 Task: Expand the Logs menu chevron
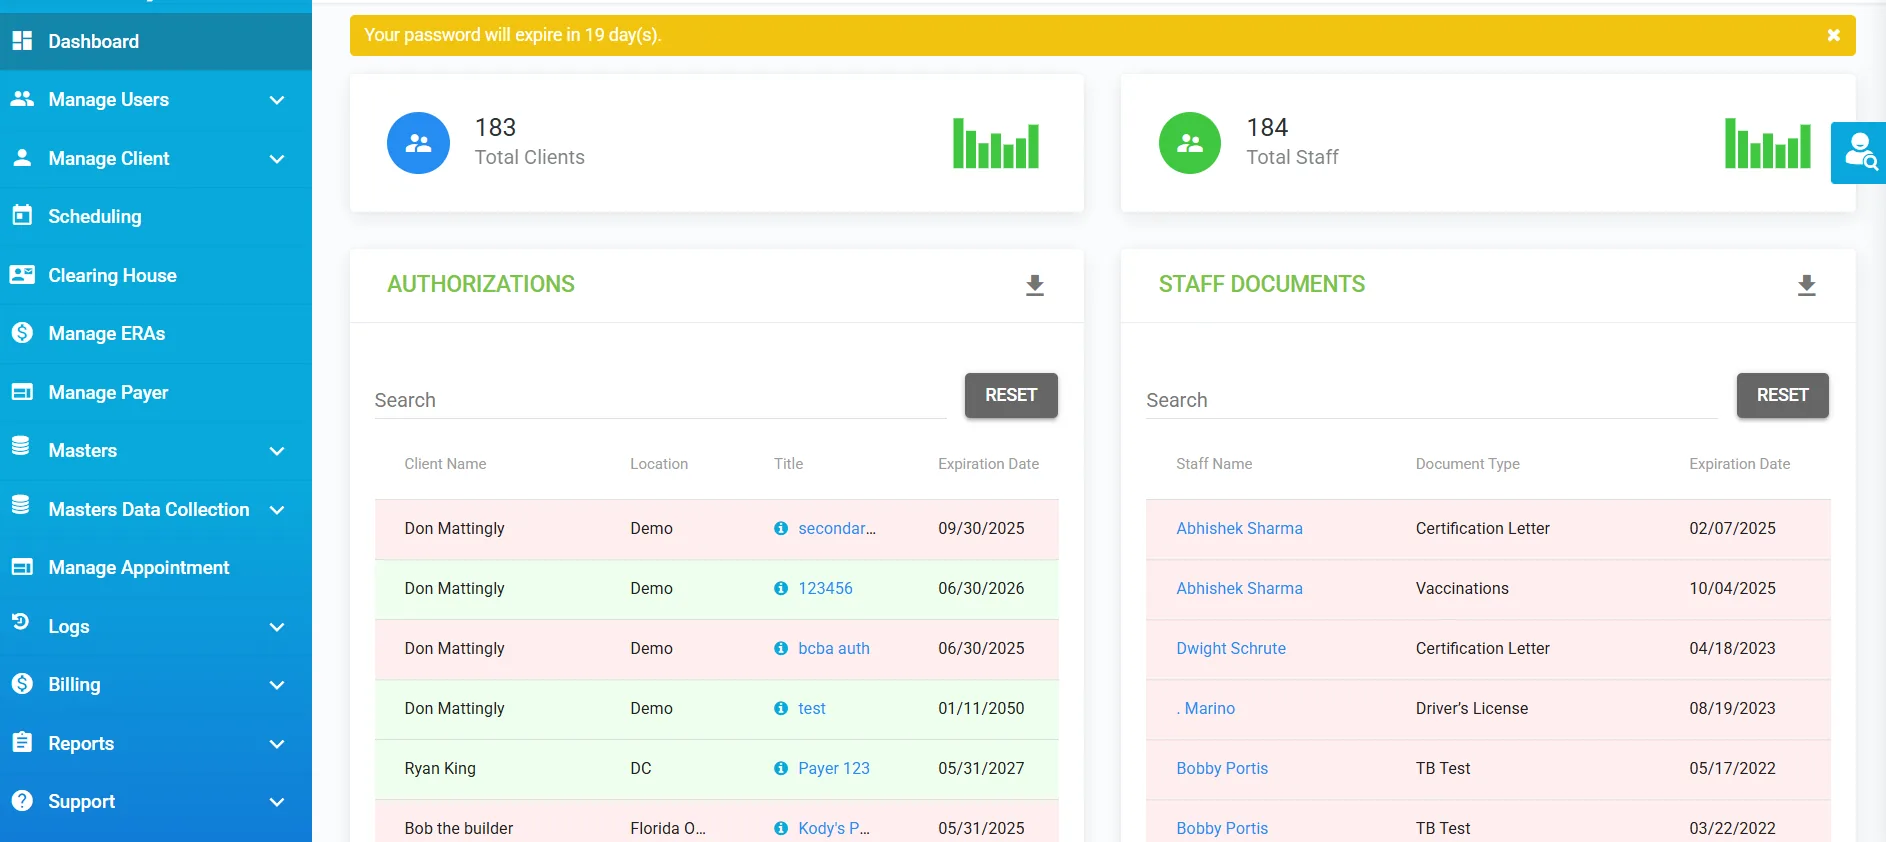277,627
